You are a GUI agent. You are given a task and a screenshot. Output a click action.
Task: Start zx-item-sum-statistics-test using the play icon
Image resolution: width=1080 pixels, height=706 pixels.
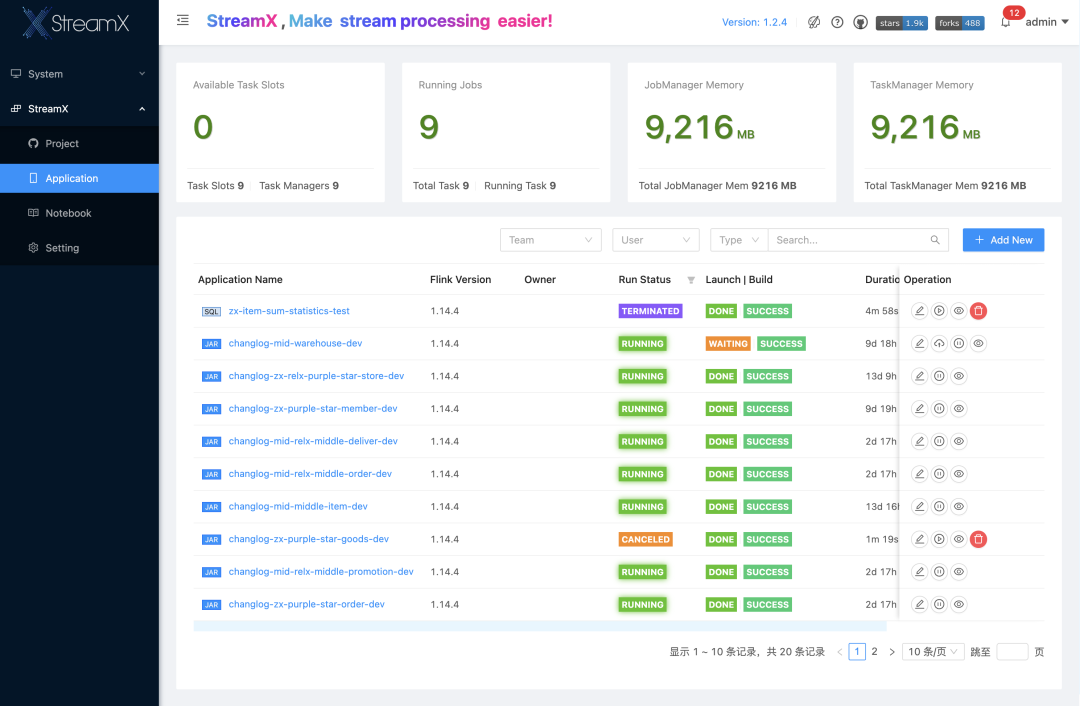939,310
